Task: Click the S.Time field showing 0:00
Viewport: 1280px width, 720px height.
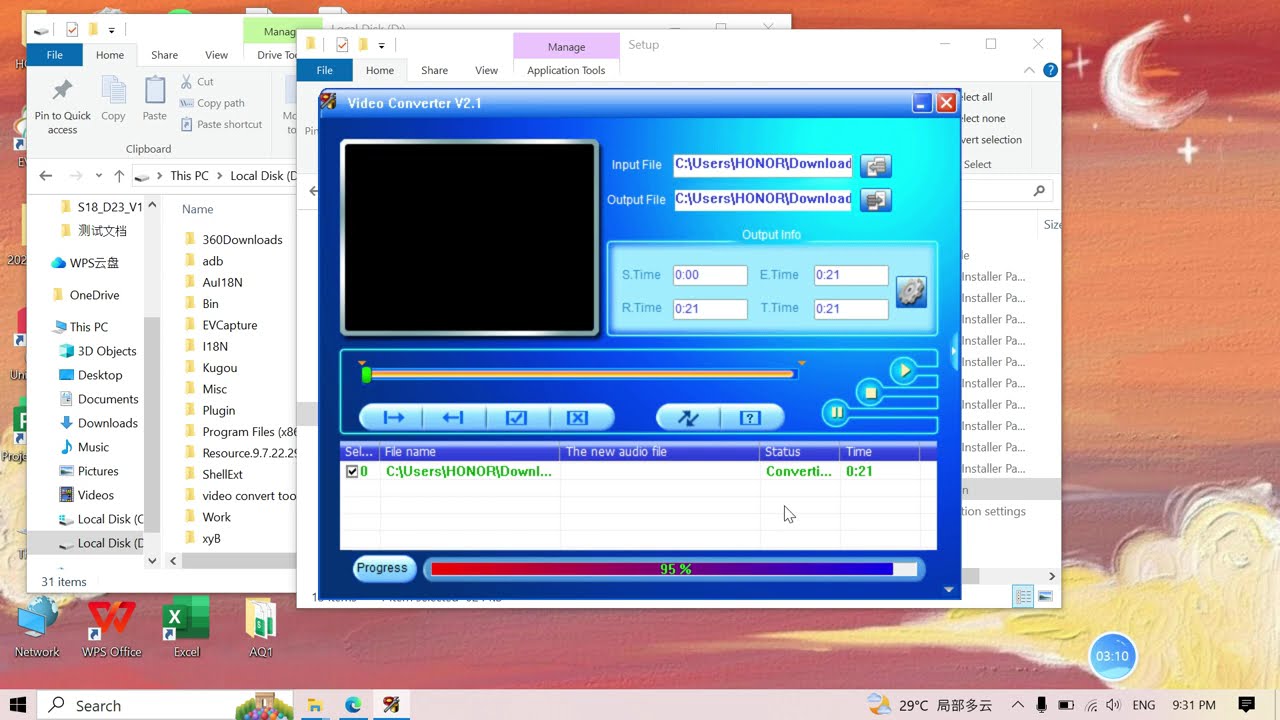Action: click(x=710, y=276)
